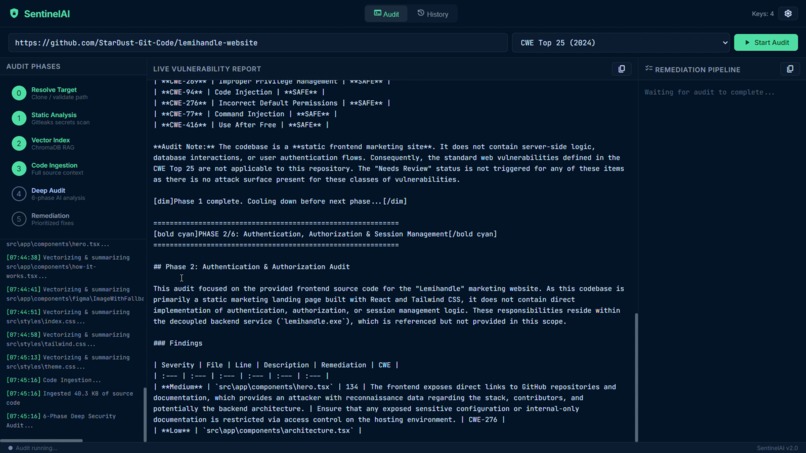Click the audit running status dot

coord(10,448)
